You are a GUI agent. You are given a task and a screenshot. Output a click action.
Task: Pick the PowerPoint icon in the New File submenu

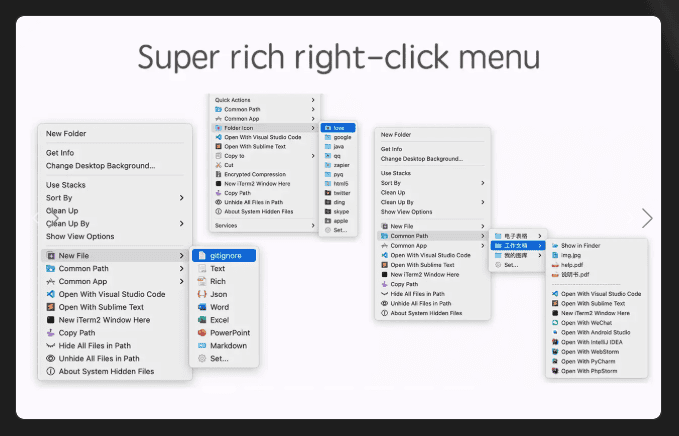click(202, 333)
